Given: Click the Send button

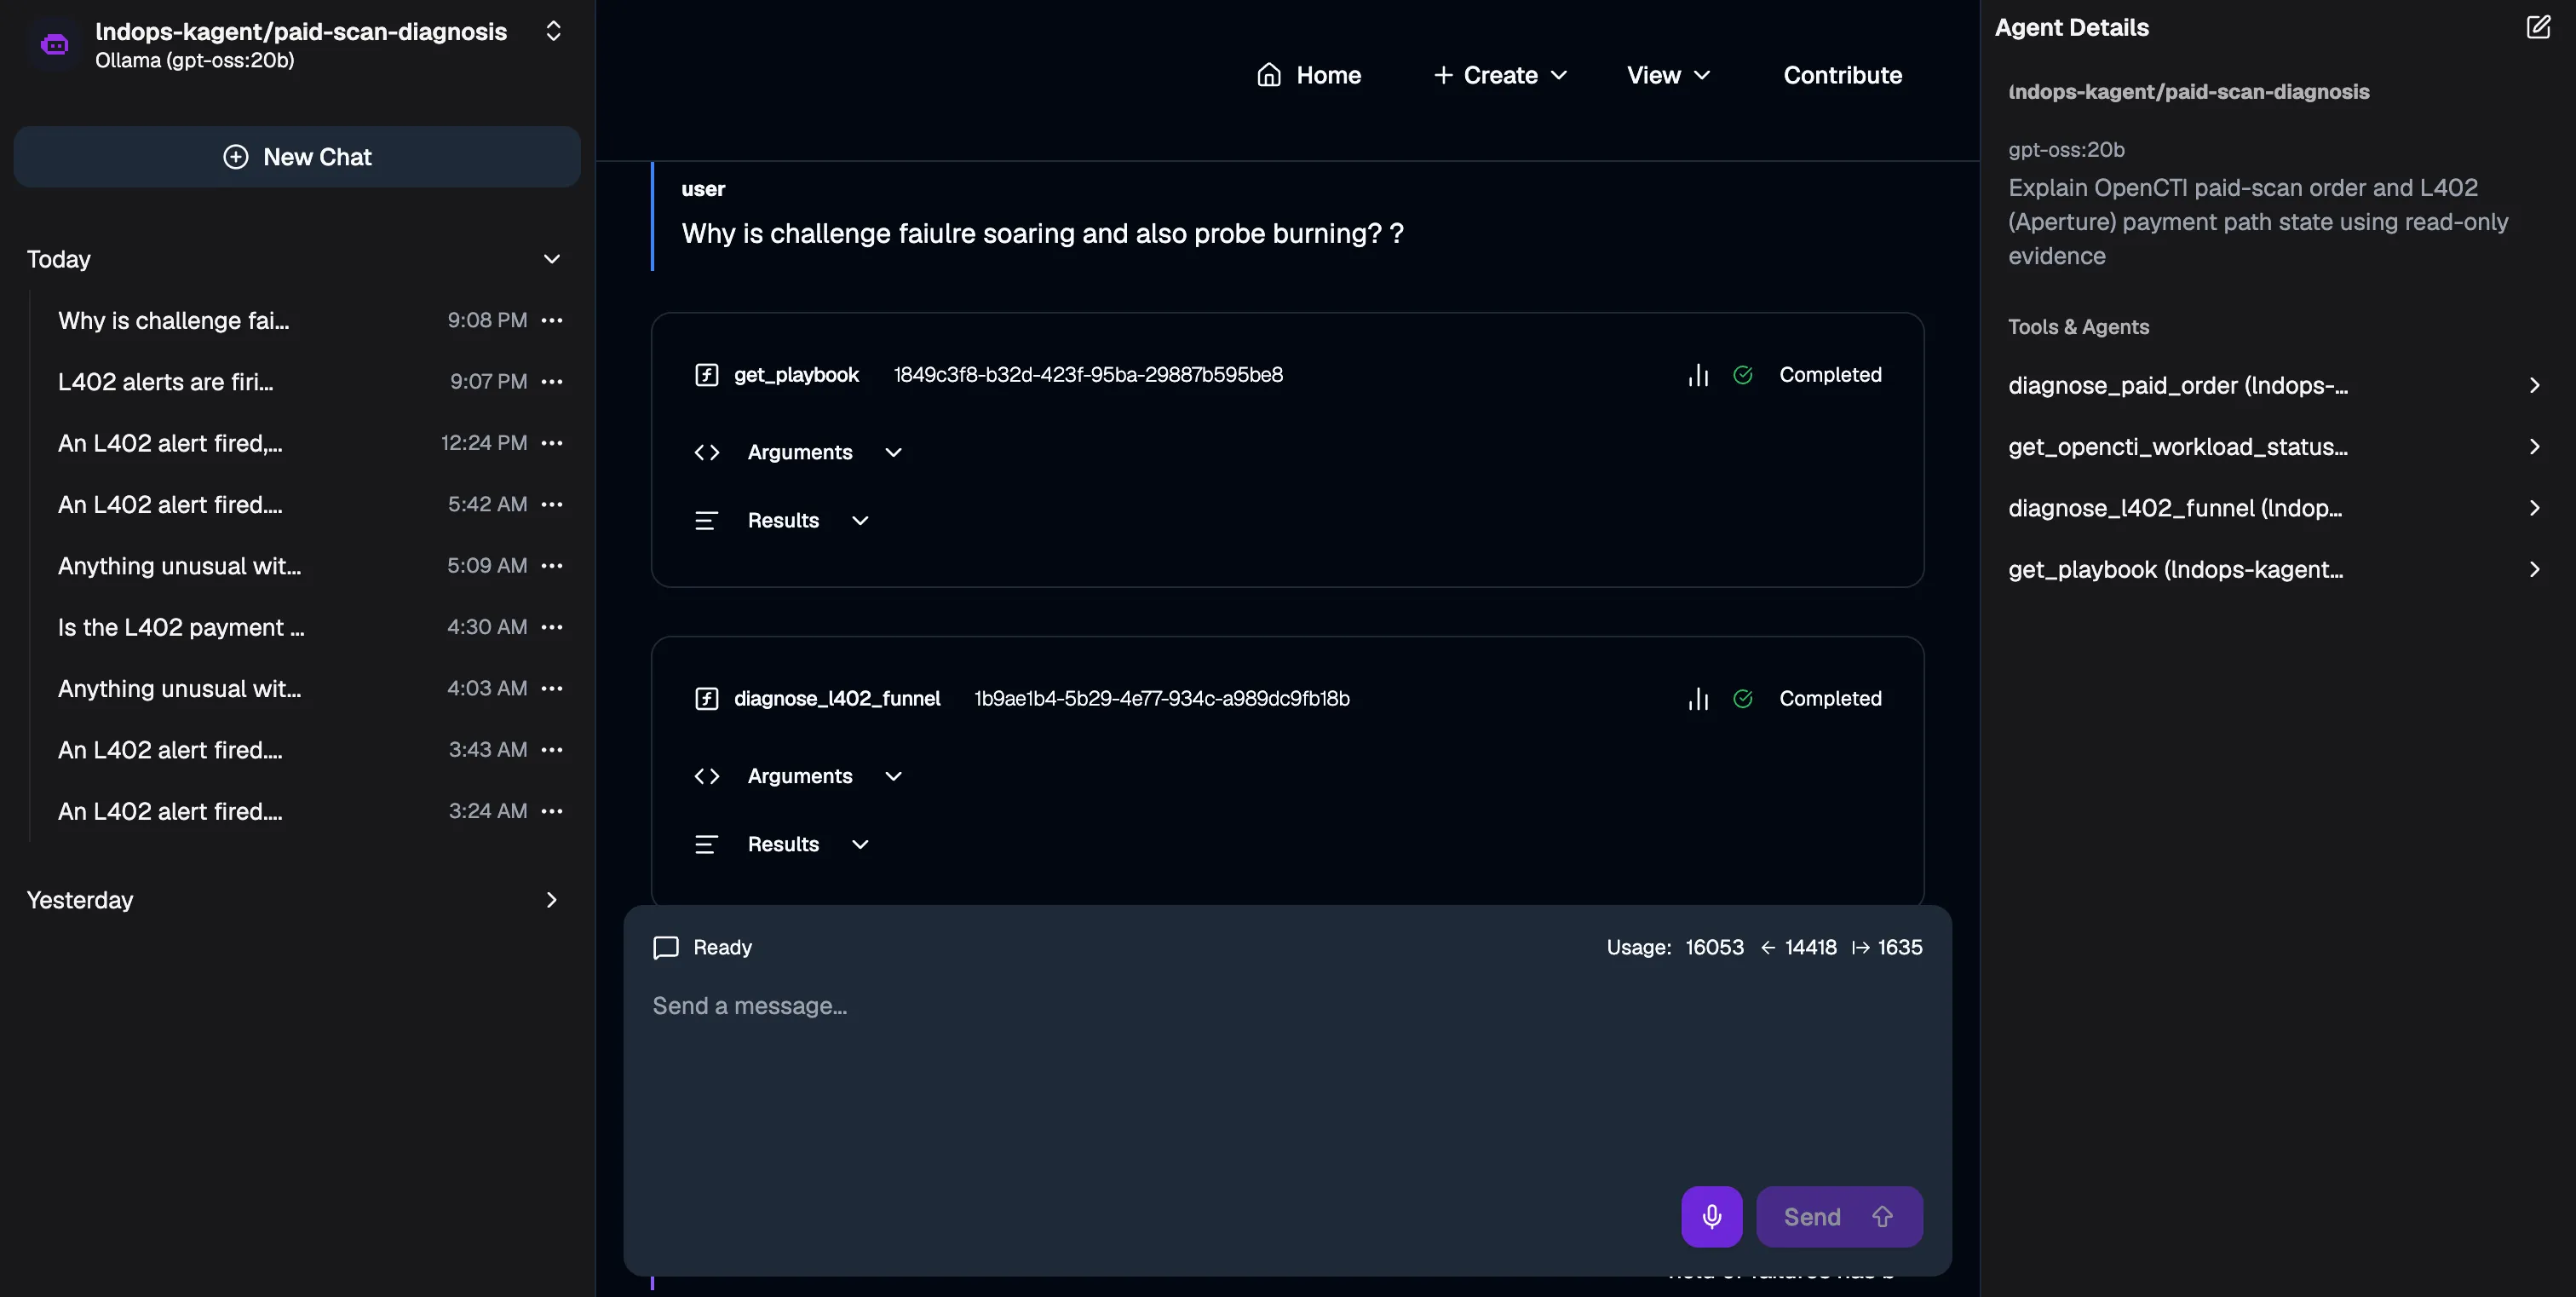Looking at the screenshot, I should (1839, 1216).
